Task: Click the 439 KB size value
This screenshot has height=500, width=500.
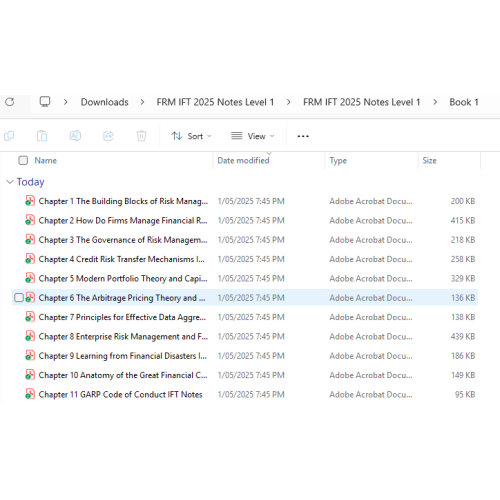Action: (x=463, y=336)
